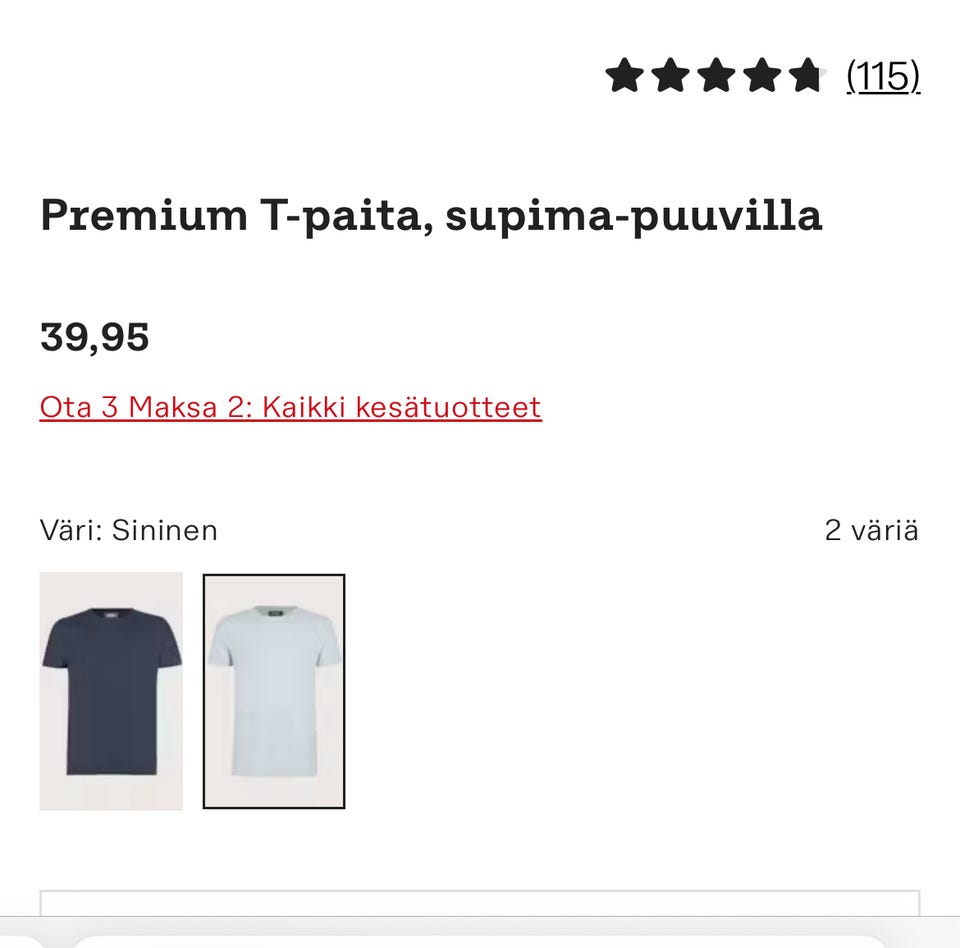Click the first rating star
The width and height of the screenshot is (960, 948).
coord(624,76)
